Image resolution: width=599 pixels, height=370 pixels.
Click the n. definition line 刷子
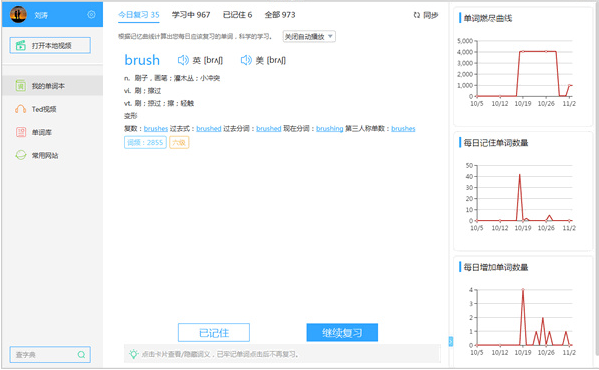click(172, 78)
